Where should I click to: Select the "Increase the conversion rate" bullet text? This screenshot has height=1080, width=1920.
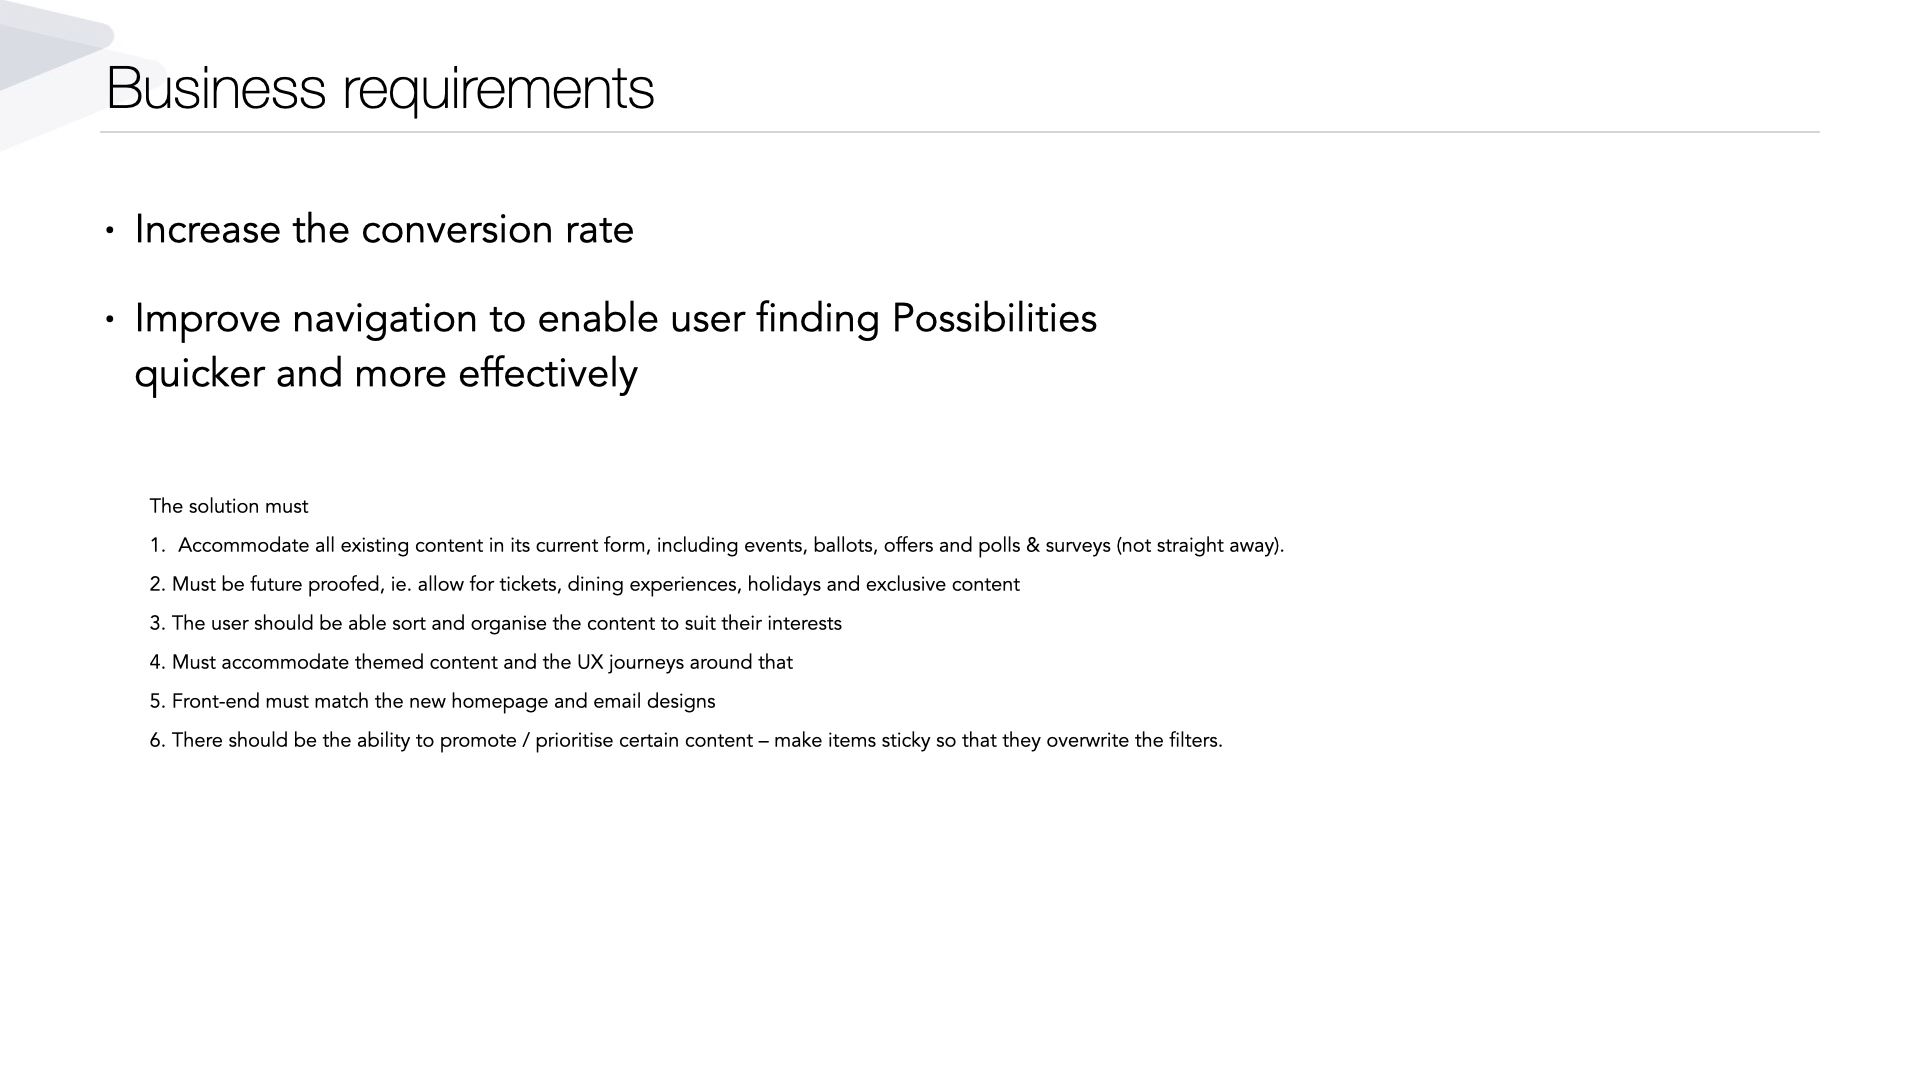click(x=384, y=230)
